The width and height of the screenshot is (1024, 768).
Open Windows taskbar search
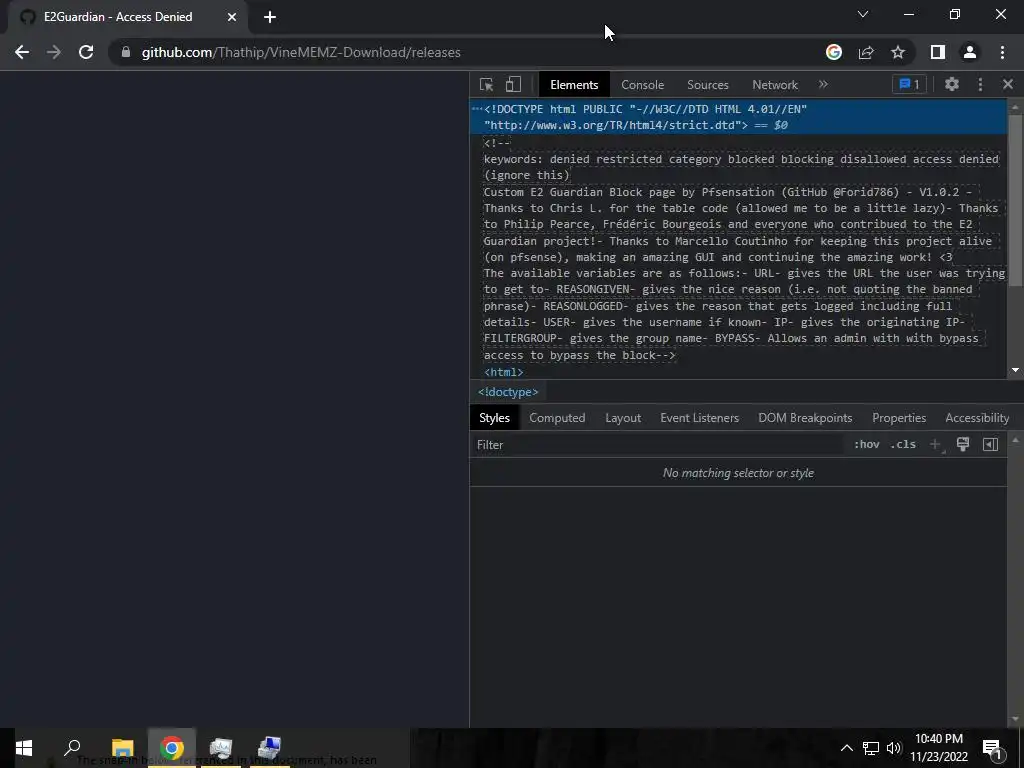72,748
